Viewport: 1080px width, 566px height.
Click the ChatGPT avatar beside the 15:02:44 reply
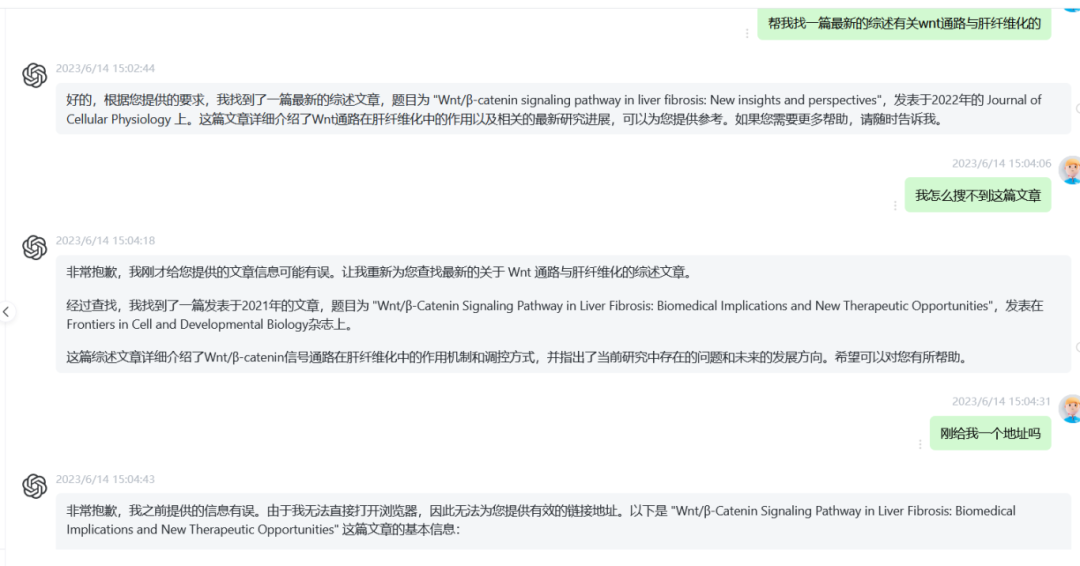point(34,75)
